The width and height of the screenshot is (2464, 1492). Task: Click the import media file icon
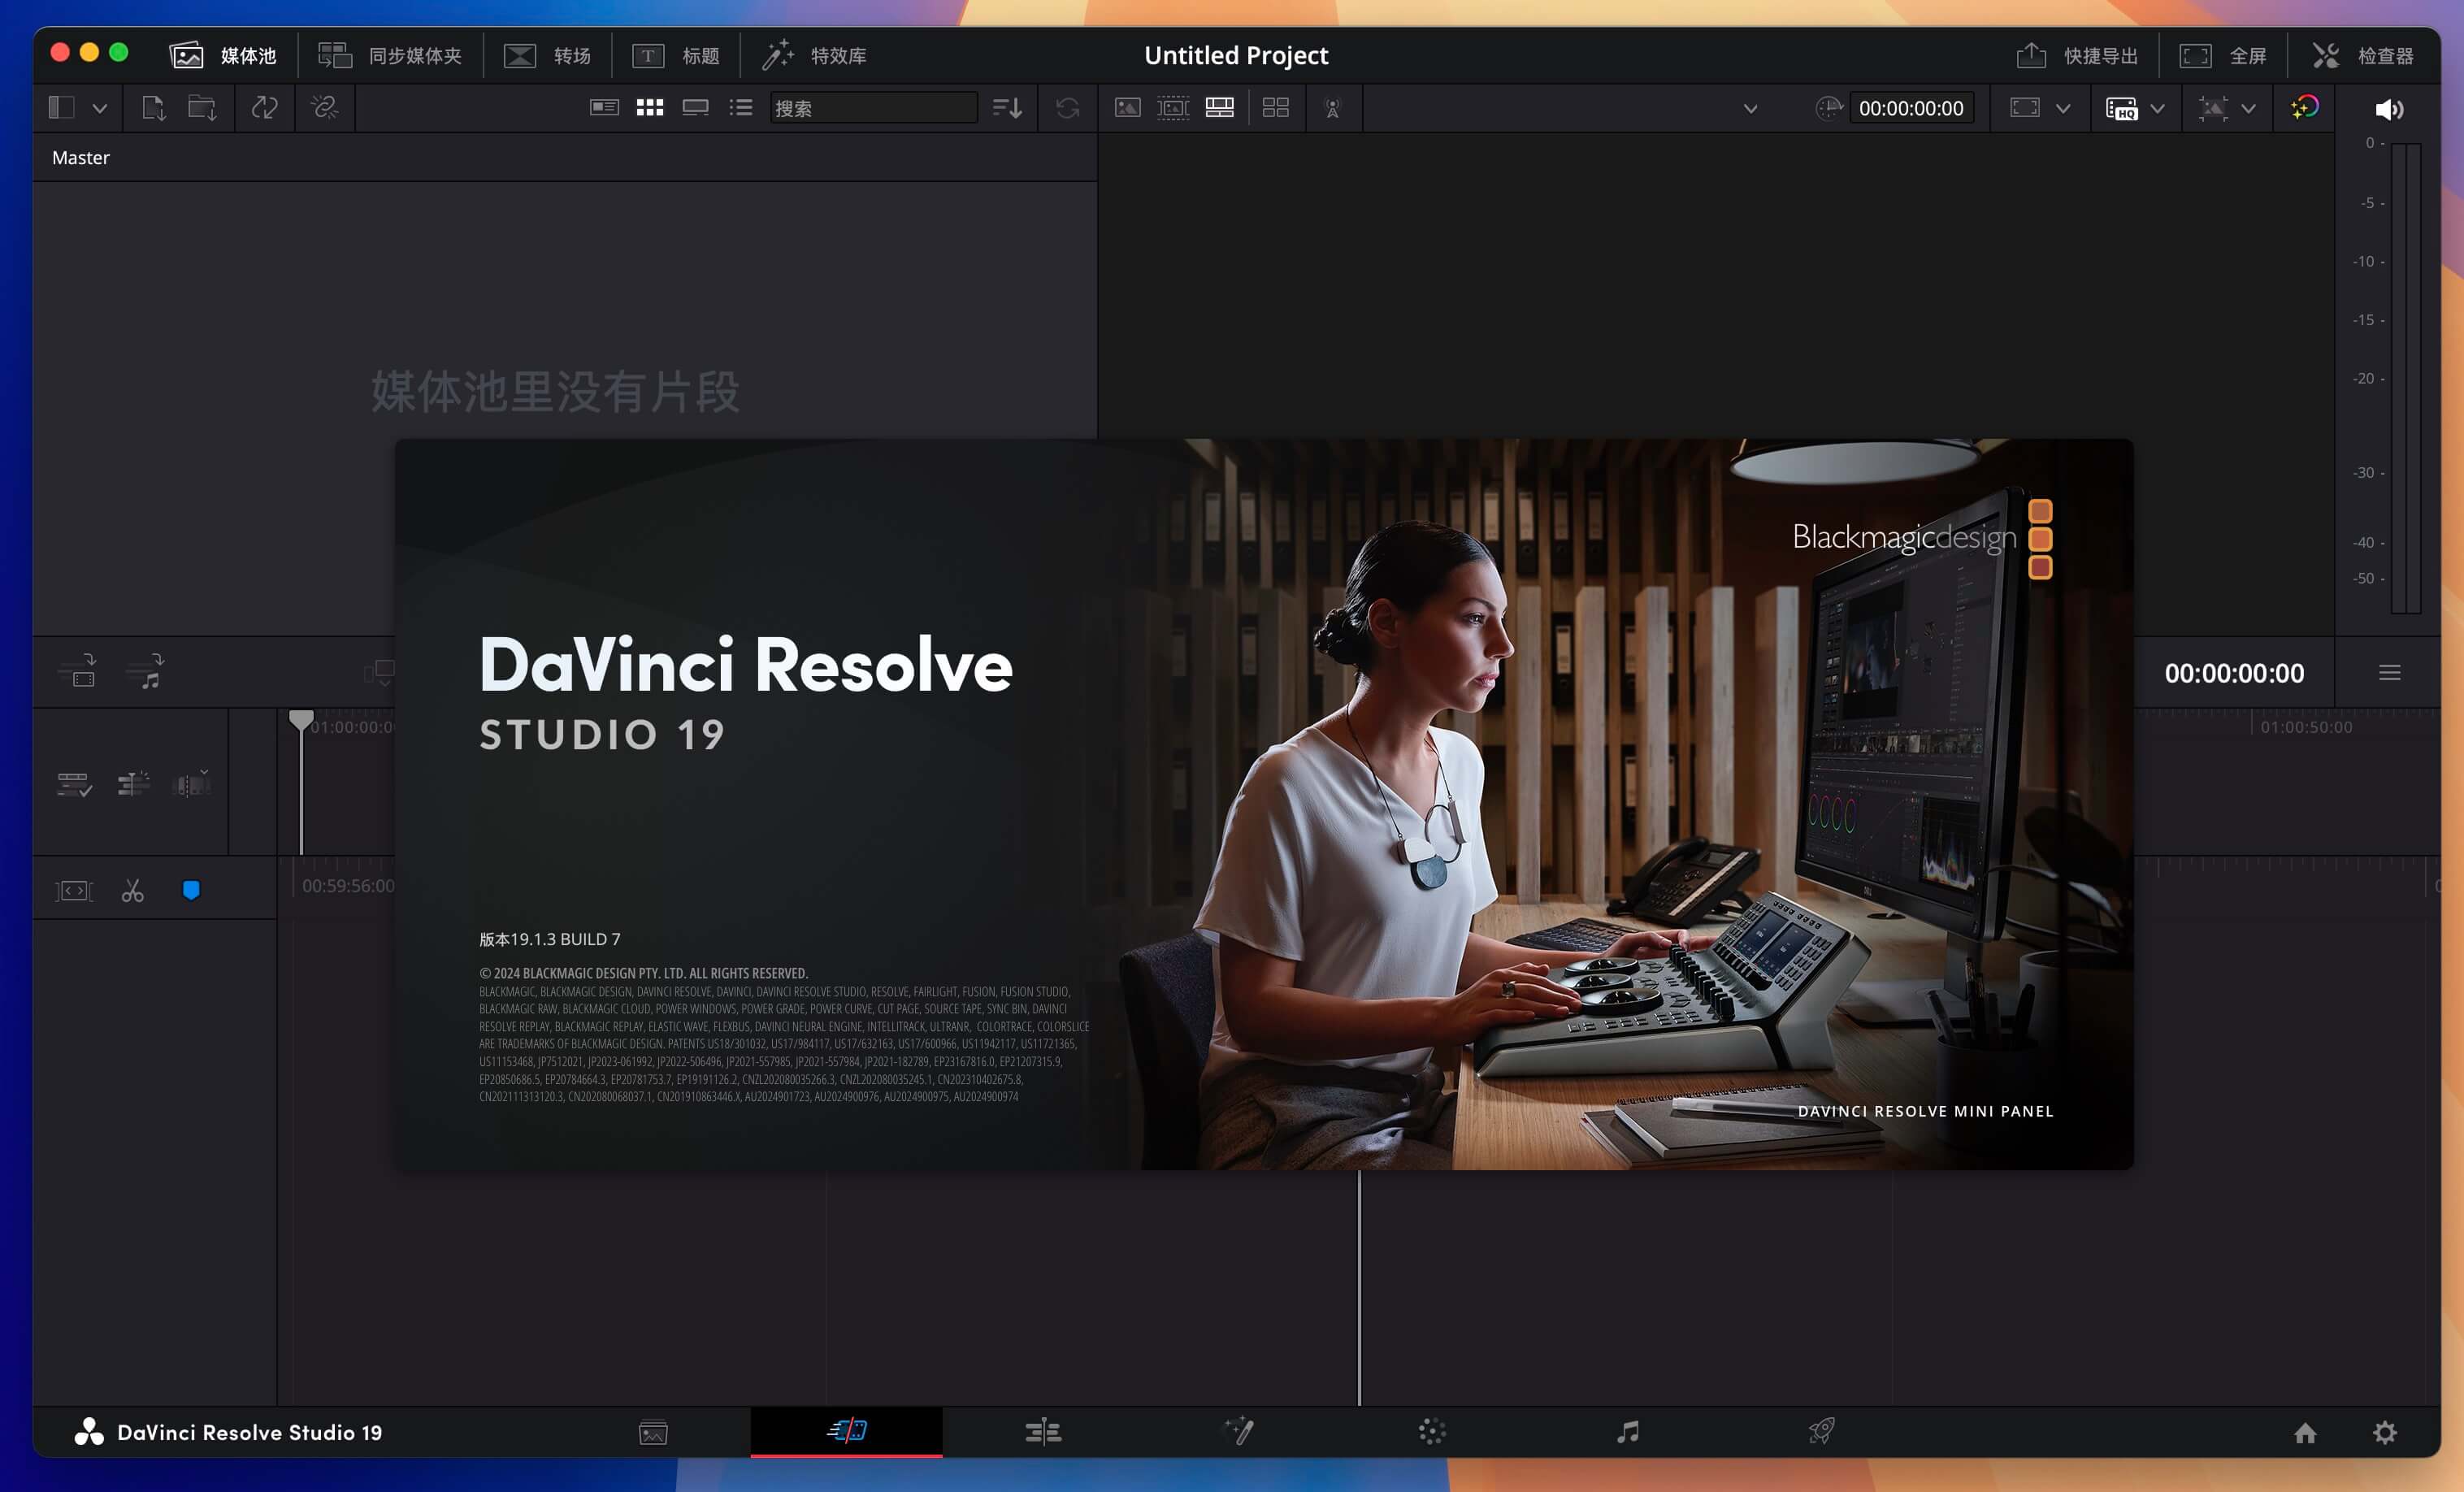[x=153, y=107]
